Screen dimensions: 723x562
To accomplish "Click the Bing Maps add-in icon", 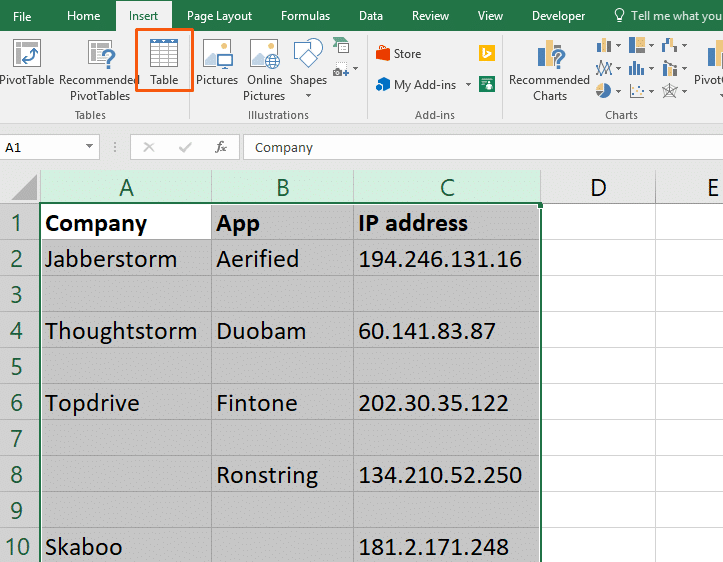I will [x=487, y=54].
